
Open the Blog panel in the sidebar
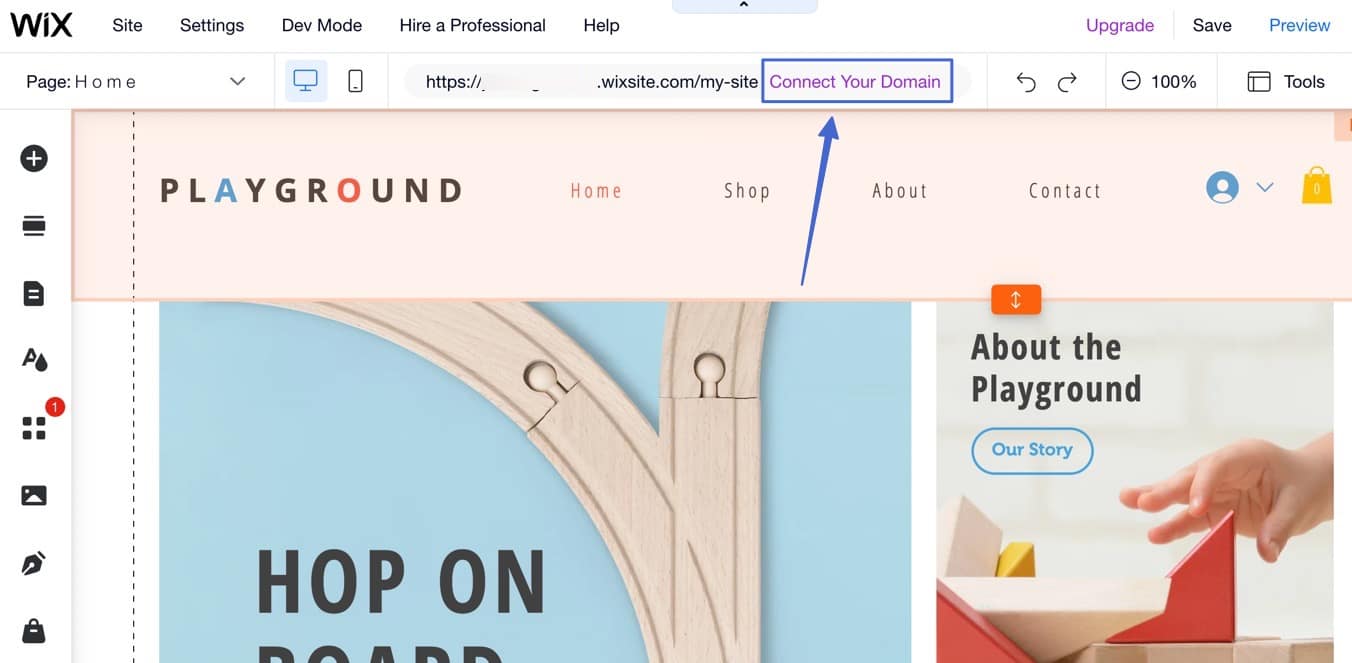[34, 562]
